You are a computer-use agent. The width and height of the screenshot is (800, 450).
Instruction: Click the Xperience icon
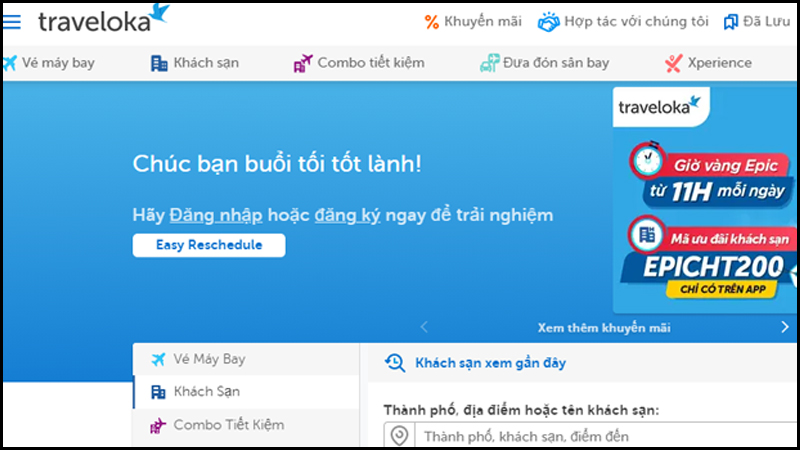click(673, 63)
